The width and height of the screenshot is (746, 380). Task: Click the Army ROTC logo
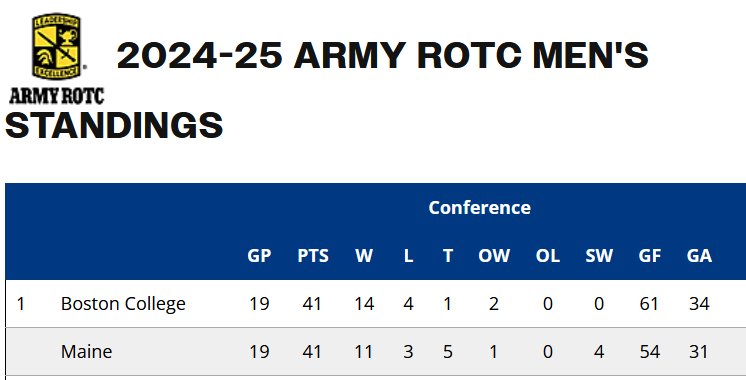point(57,58)
